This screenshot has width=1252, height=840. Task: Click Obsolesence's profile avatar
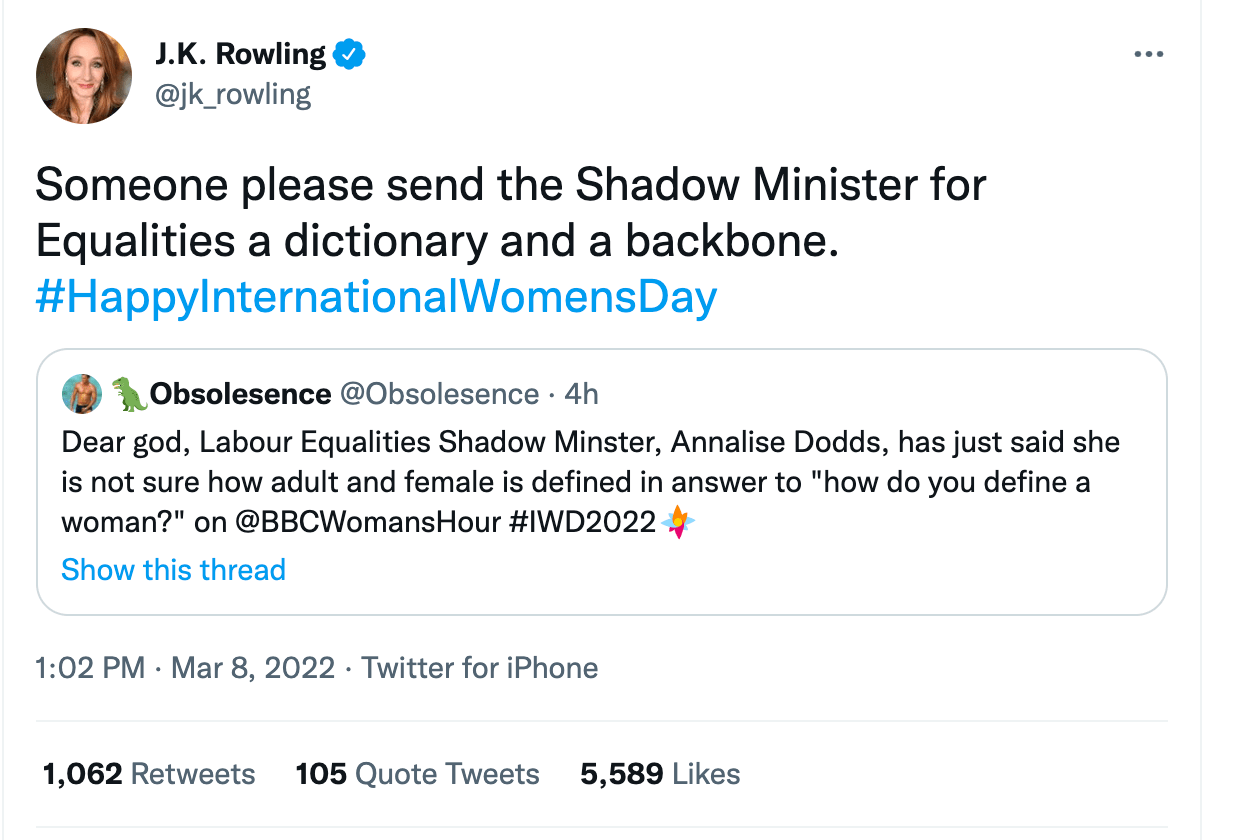tap(83, 394)
